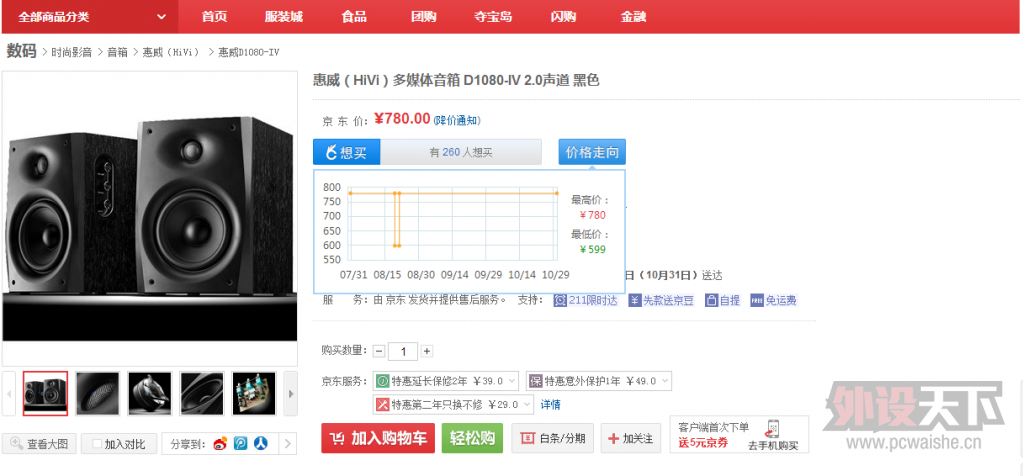Click the red swap-not-repair service icon
The width and height of the screenshot is (1023, 476).
tap(382, 404)
